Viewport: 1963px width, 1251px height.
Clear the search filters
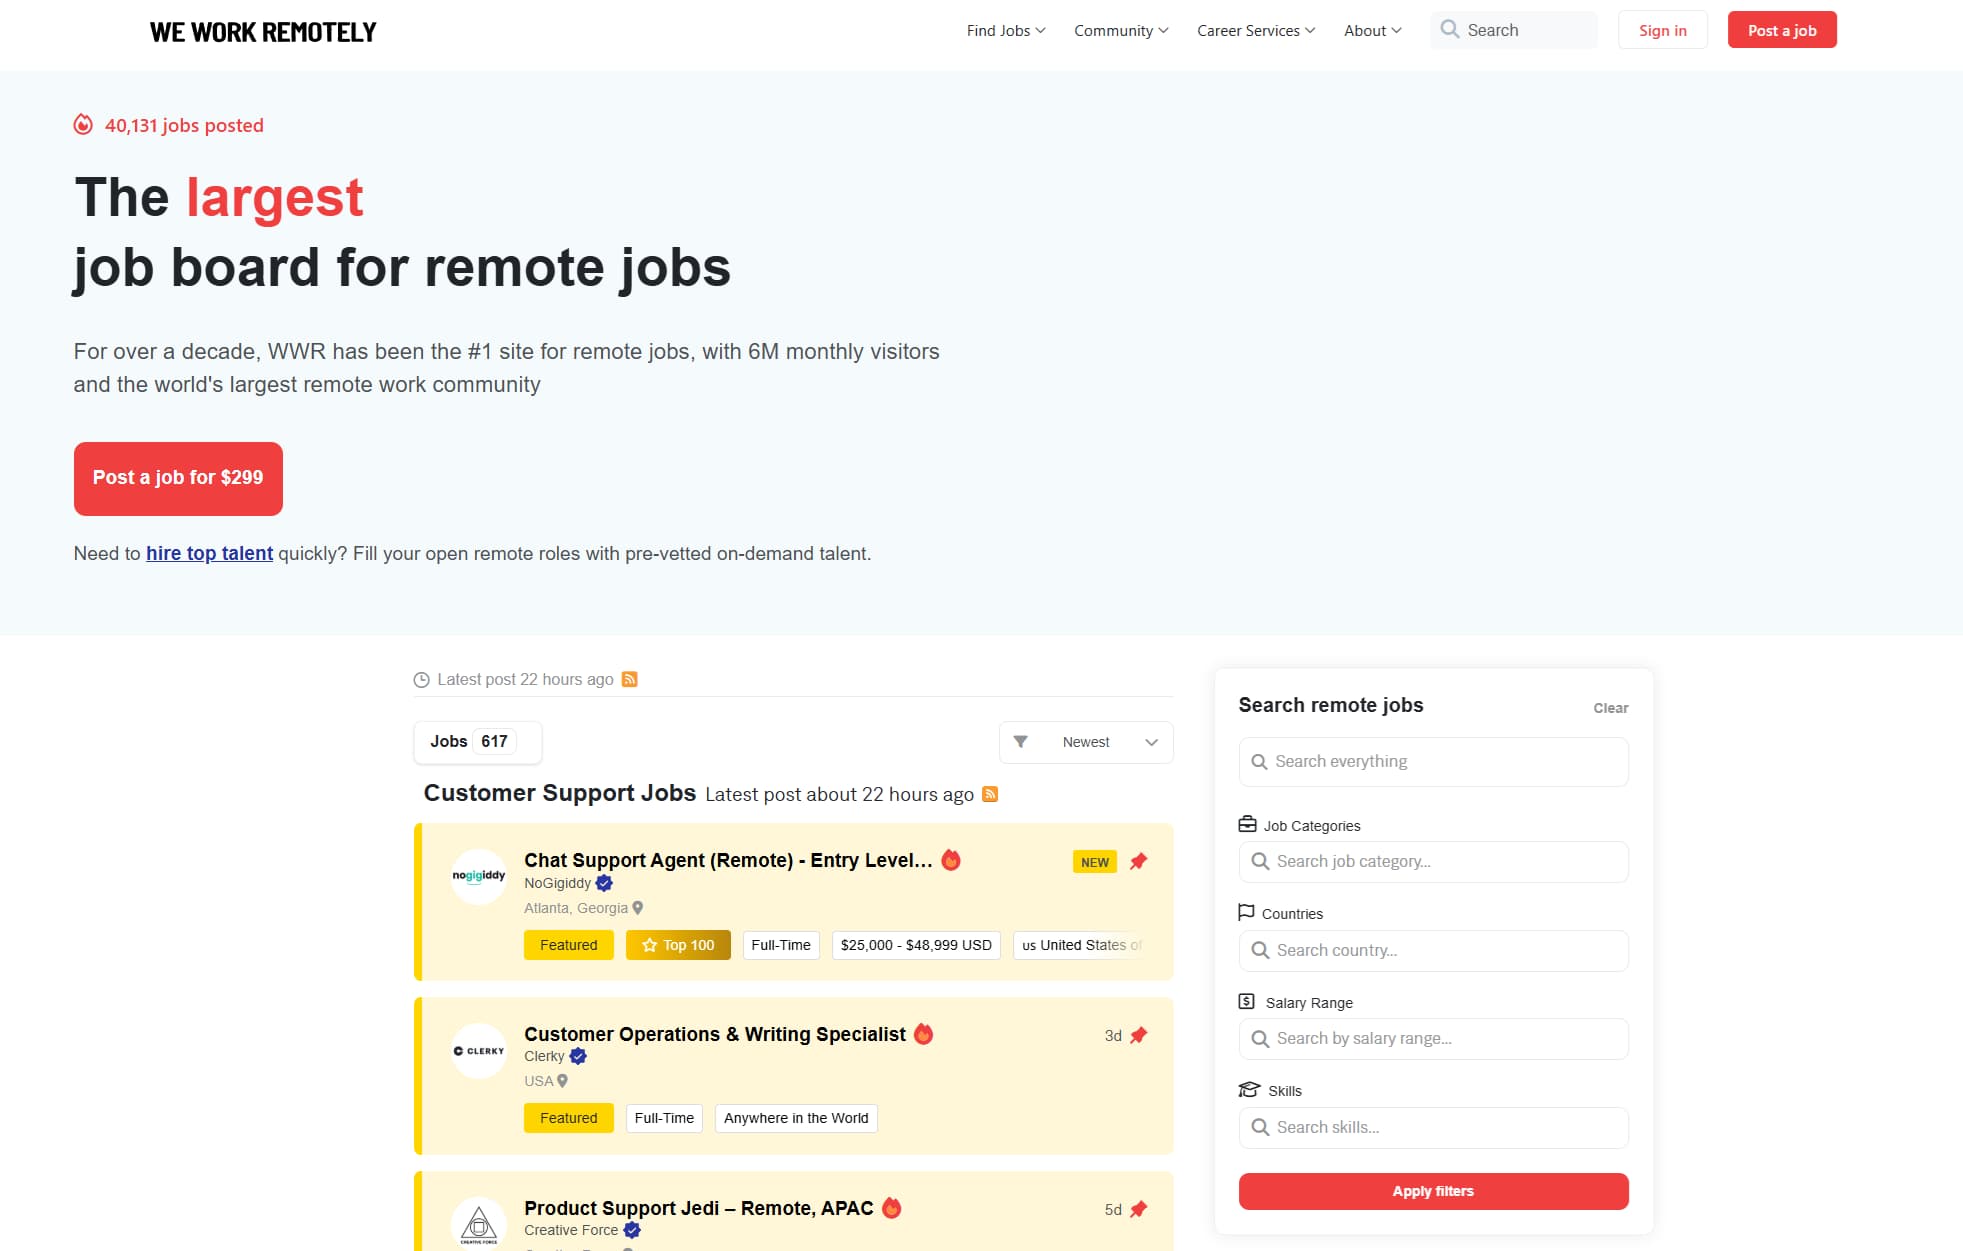[x=1610, y=708]
